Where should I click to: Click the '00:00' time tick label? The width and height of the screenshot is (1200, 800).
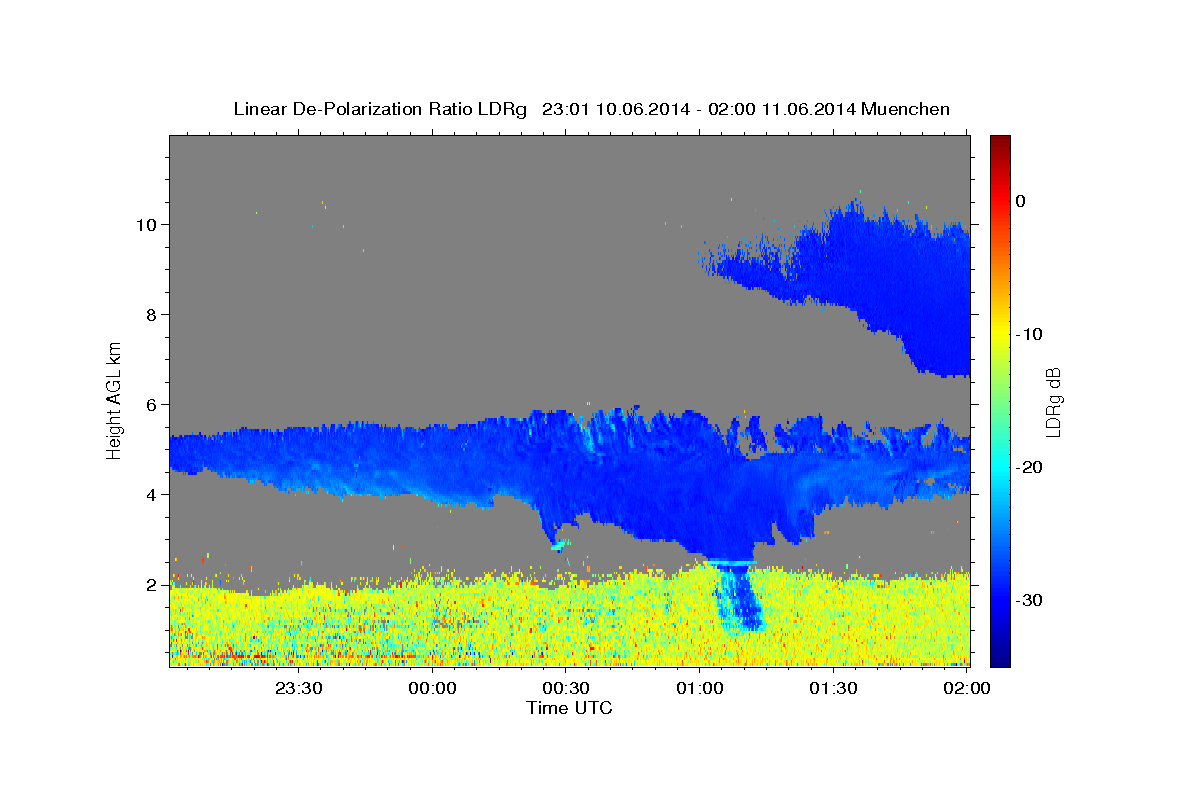coord(432,688)
